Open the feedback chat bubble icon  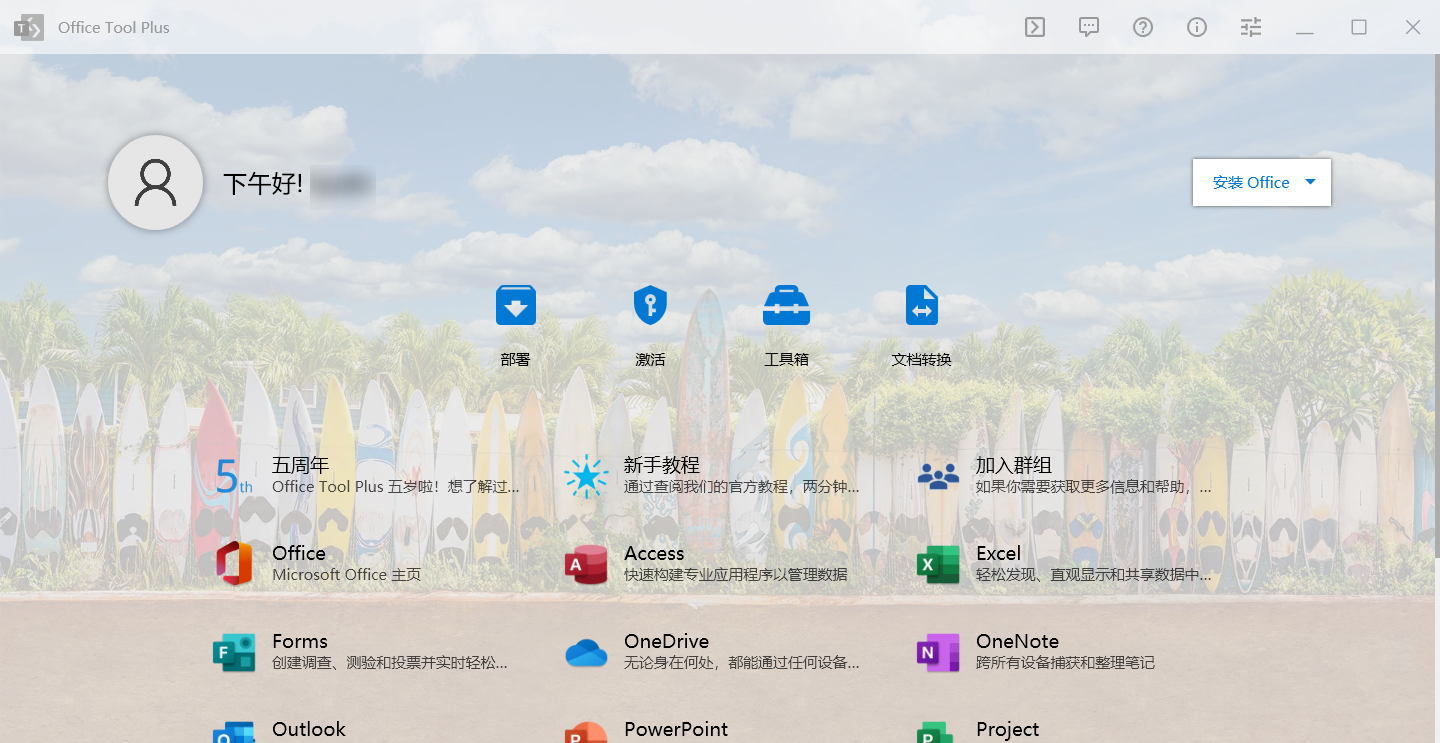[1089, 27]
